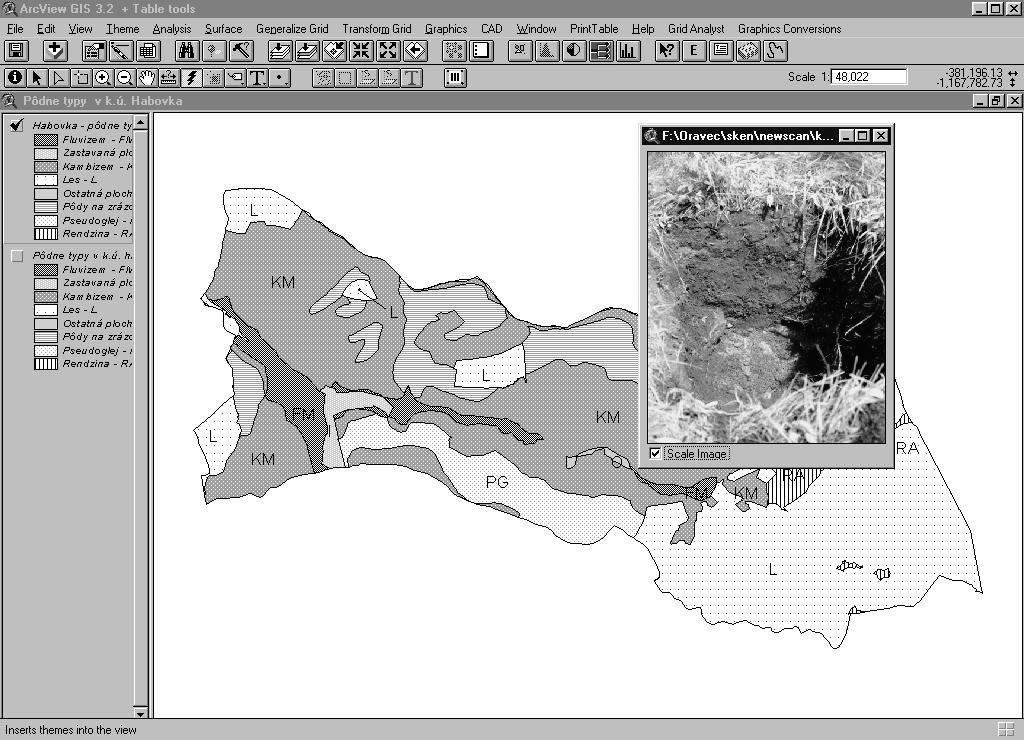Select the Zoom Out magnifier tool

coord(125,78)
